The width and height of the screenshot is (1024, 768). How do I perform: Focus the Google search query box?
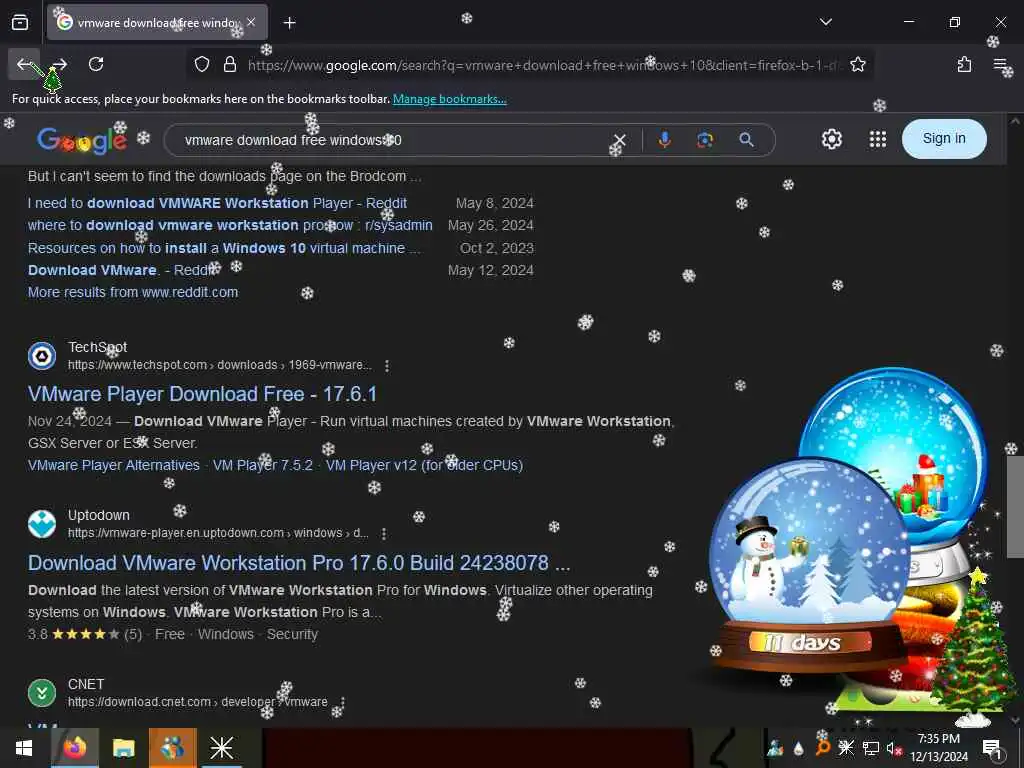392,140
